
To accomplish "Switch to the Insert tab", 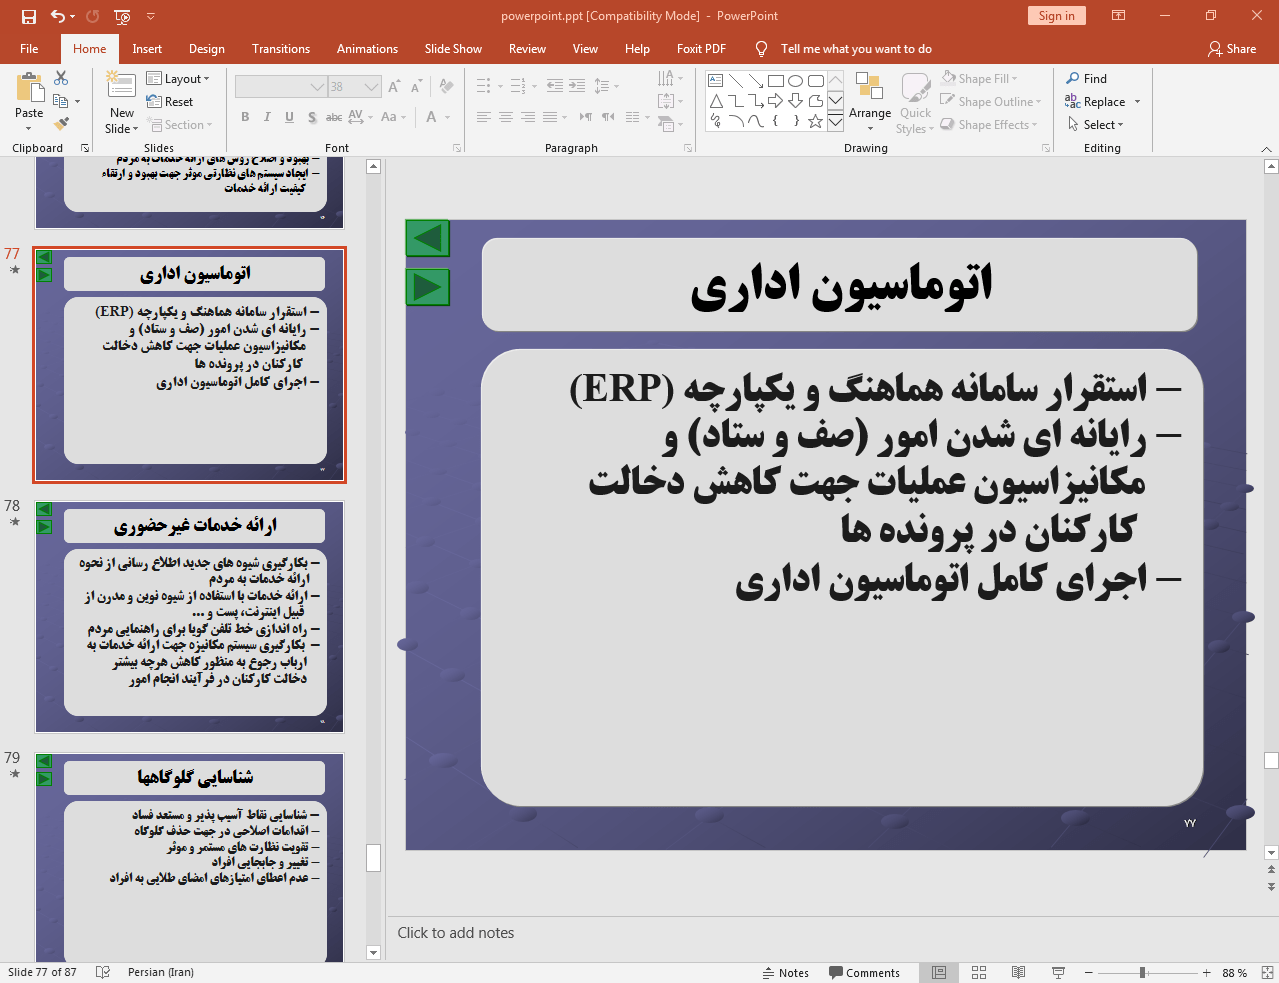I will pos(147,49).
